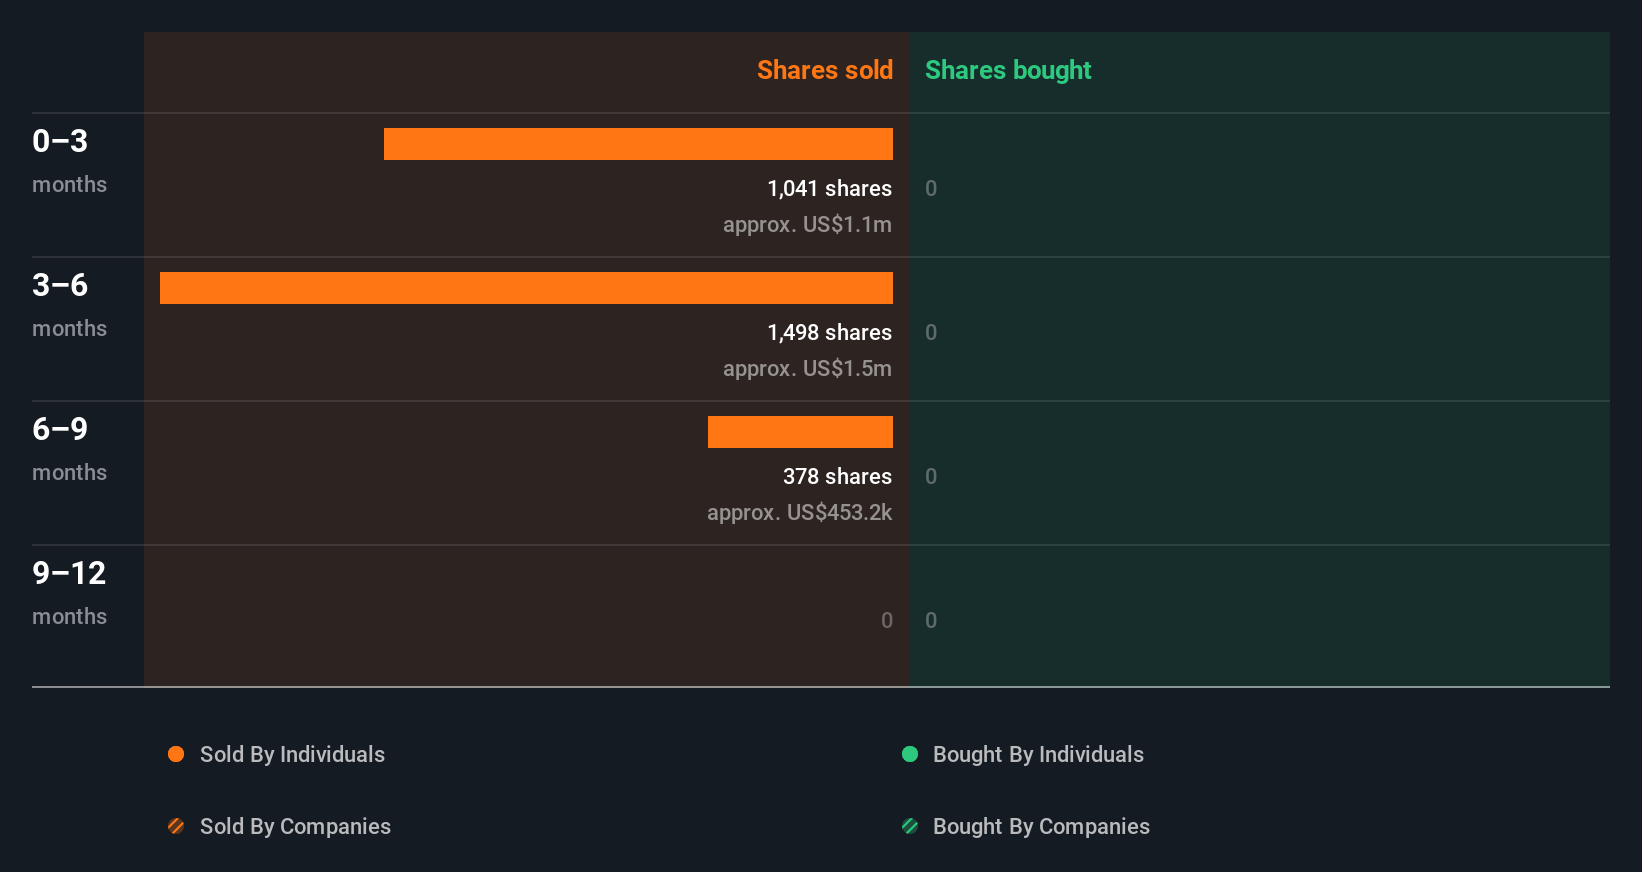
Task: Click the striped Bought By Companies legend icon
Action: pyautogui.click(x=910, y=826)
